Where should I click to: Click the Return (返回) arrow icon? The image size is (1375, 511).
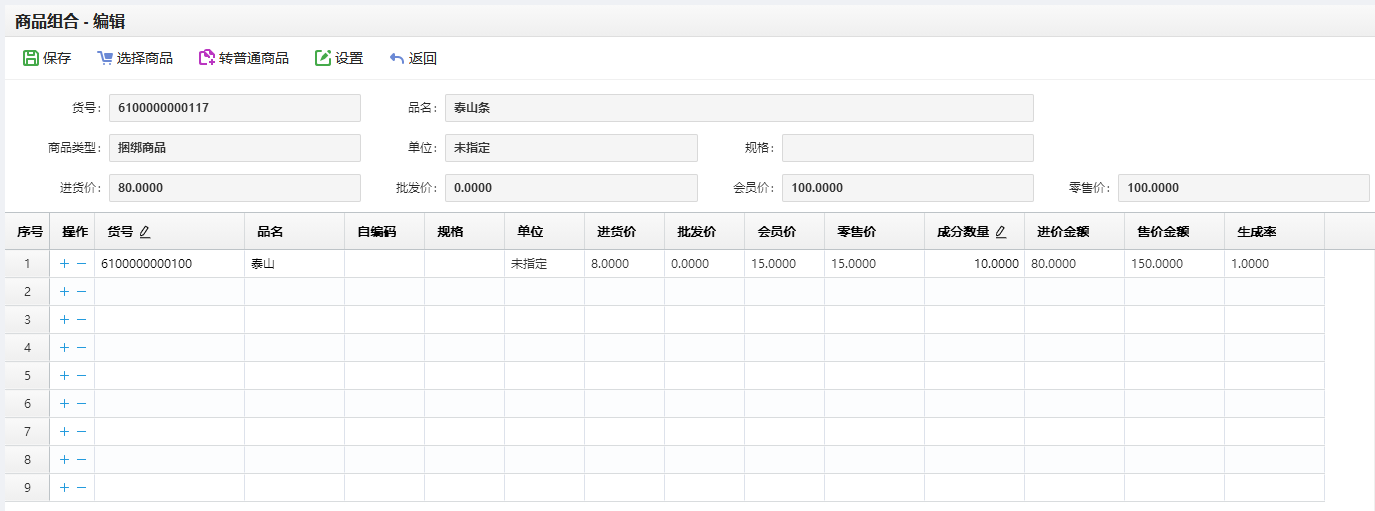point(397,58)
